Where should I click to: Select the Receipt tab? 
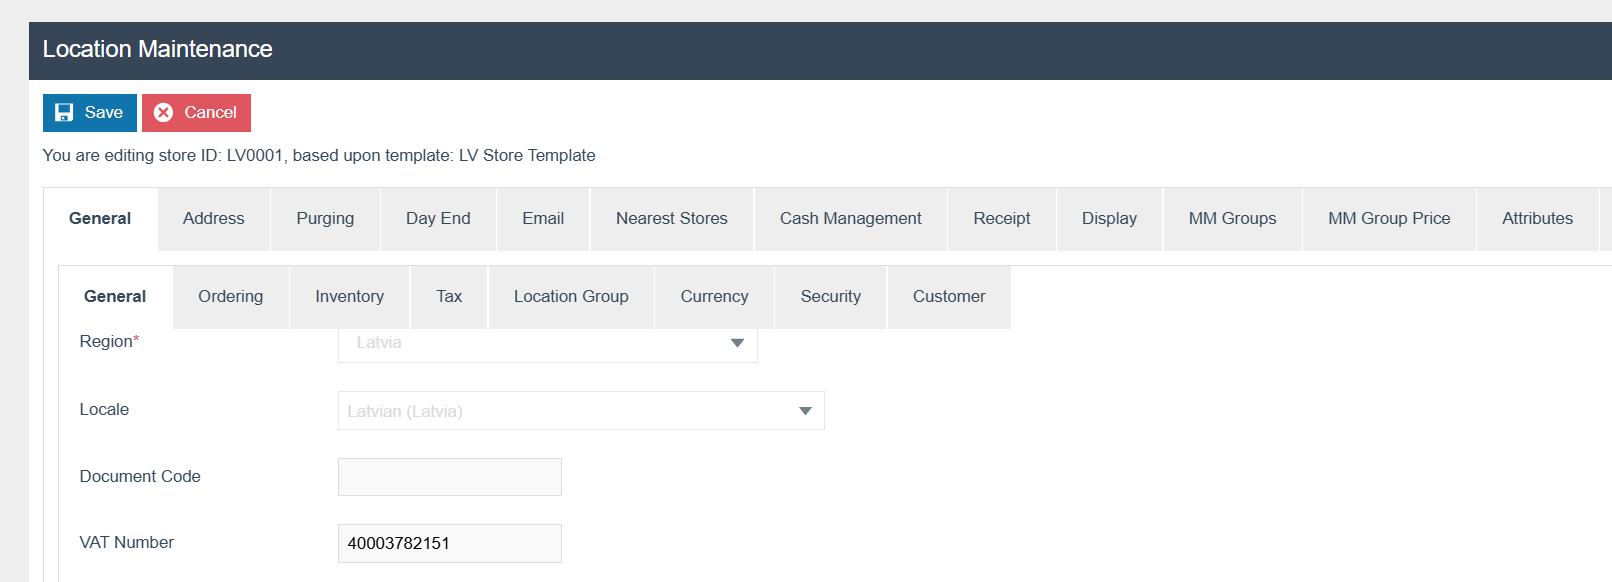tap(1001, 219)
